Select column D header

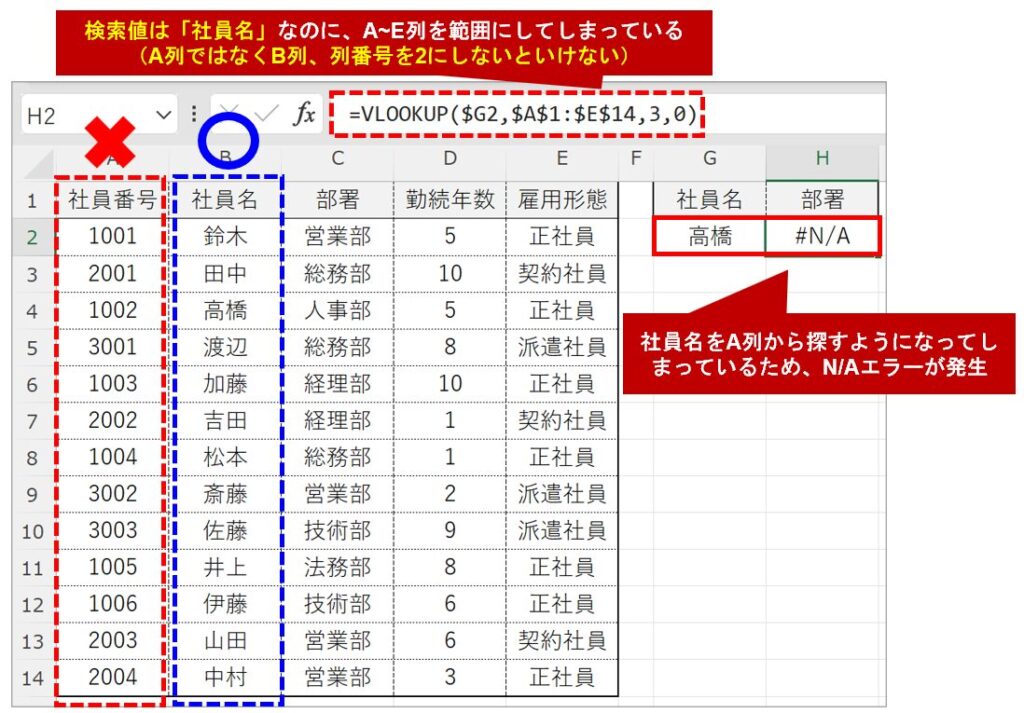[x=450, y=159]
